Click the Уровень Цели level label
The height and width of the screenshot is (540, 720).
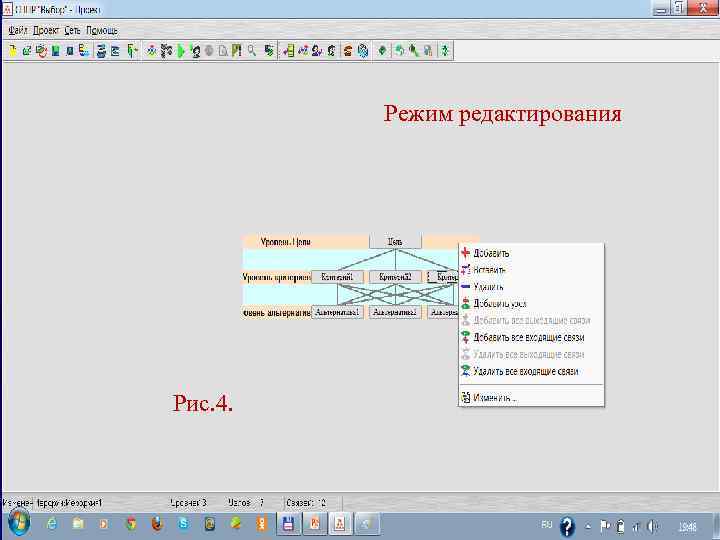(x=286, y=242)
